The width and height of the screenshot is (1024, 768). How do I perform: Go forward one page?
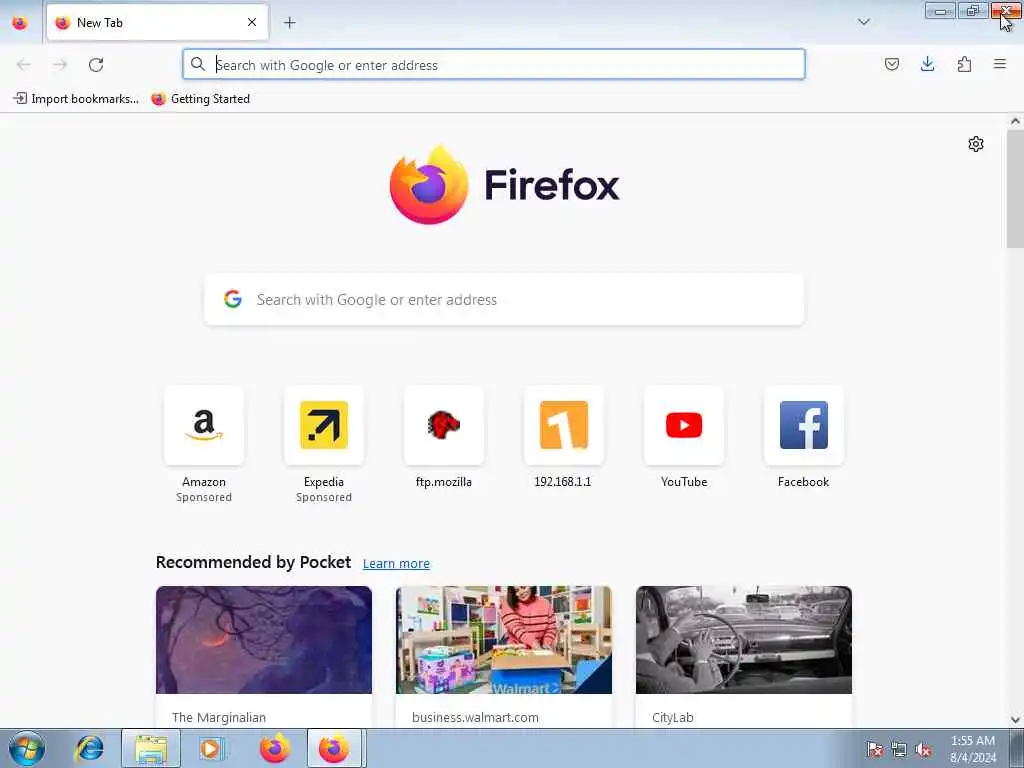[x=60, y=65]
